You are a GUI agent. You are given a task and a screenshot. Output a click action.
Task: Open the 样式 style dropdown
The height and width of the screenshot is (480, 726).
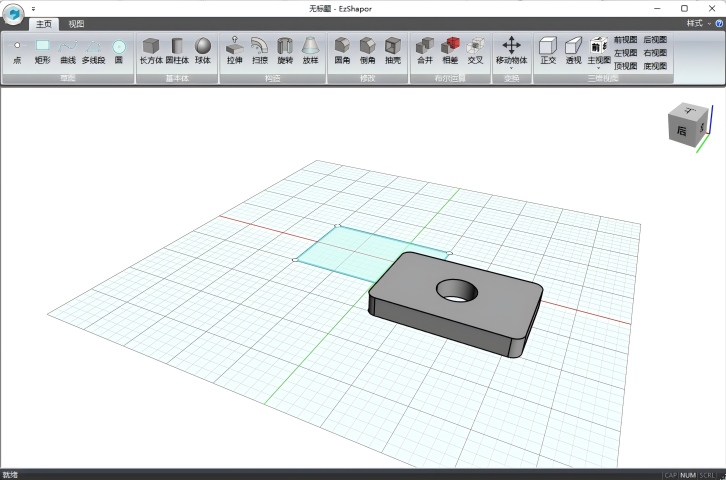[697, 23]
